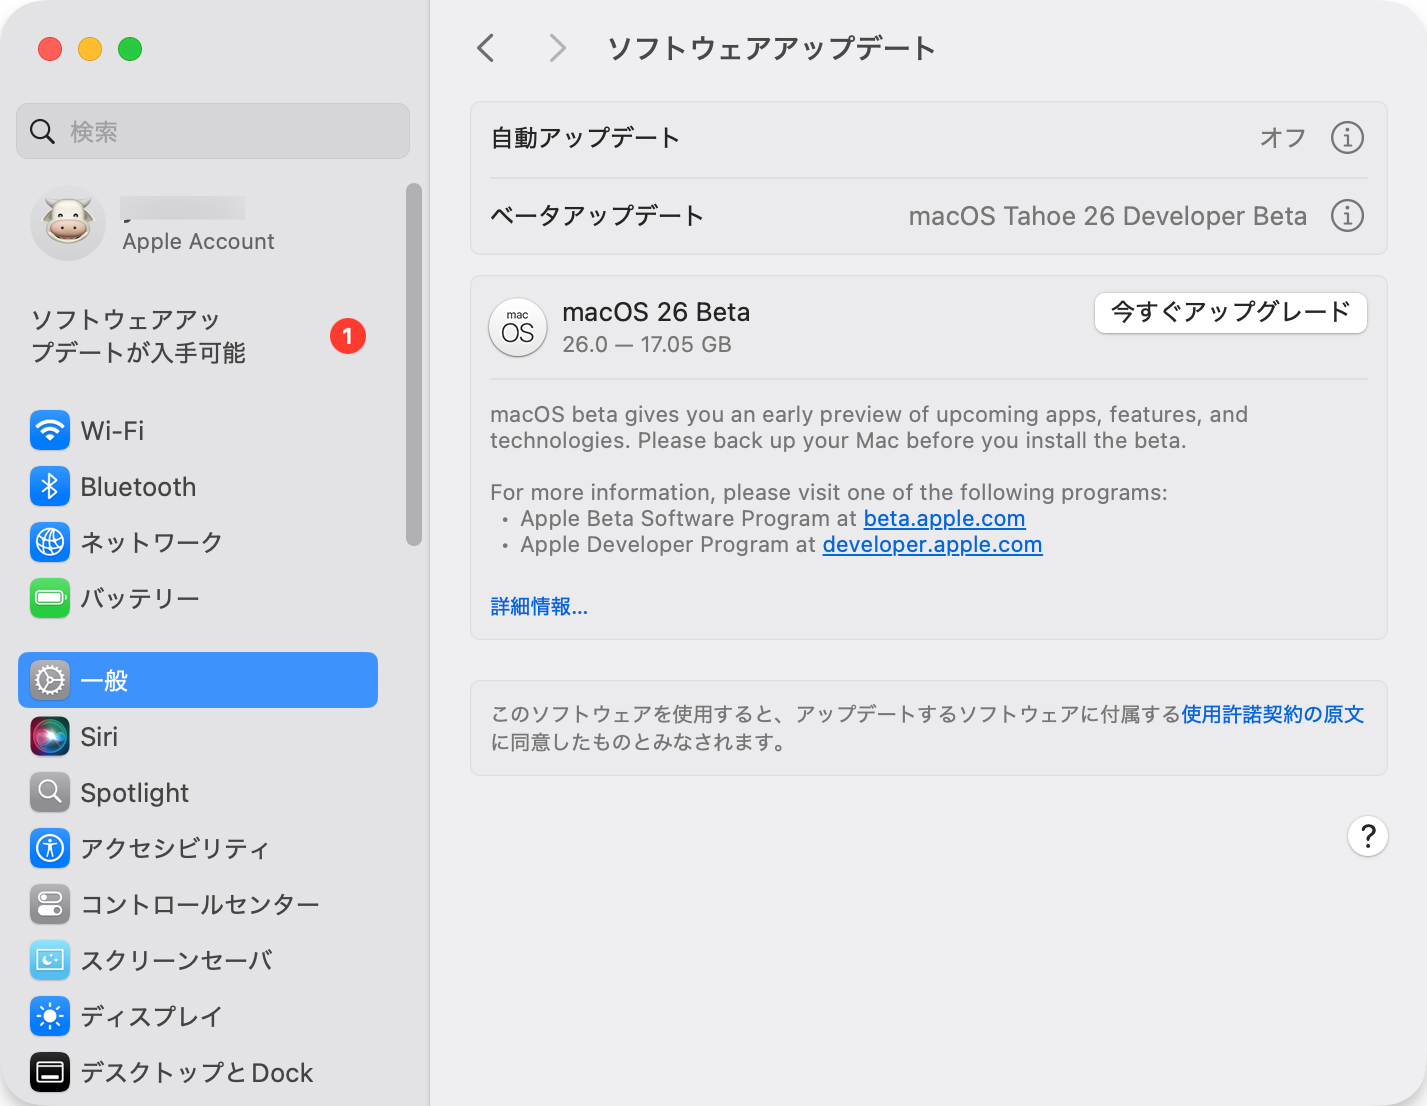Select アクセシビリティ label in sidebar

(175, 848)
